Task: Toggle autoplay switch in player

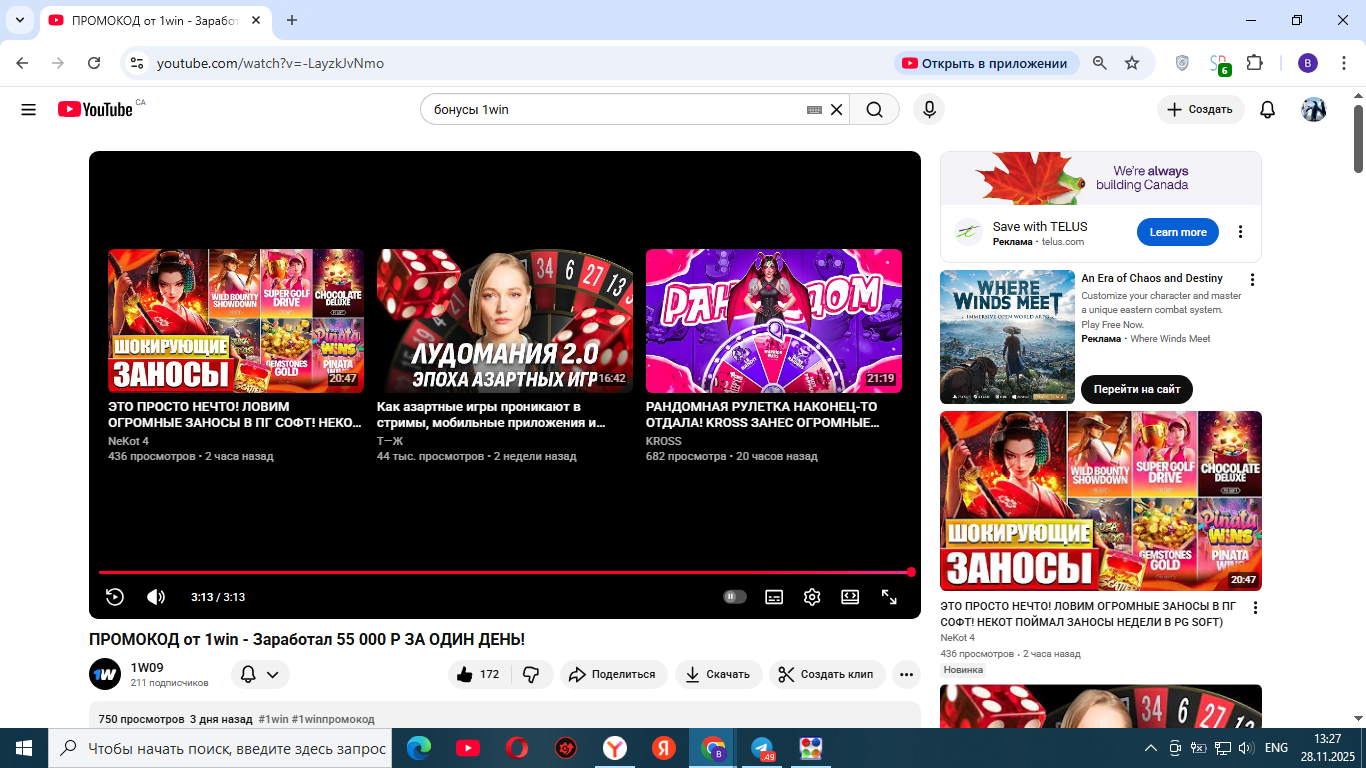Action: (x=735, y=597)
